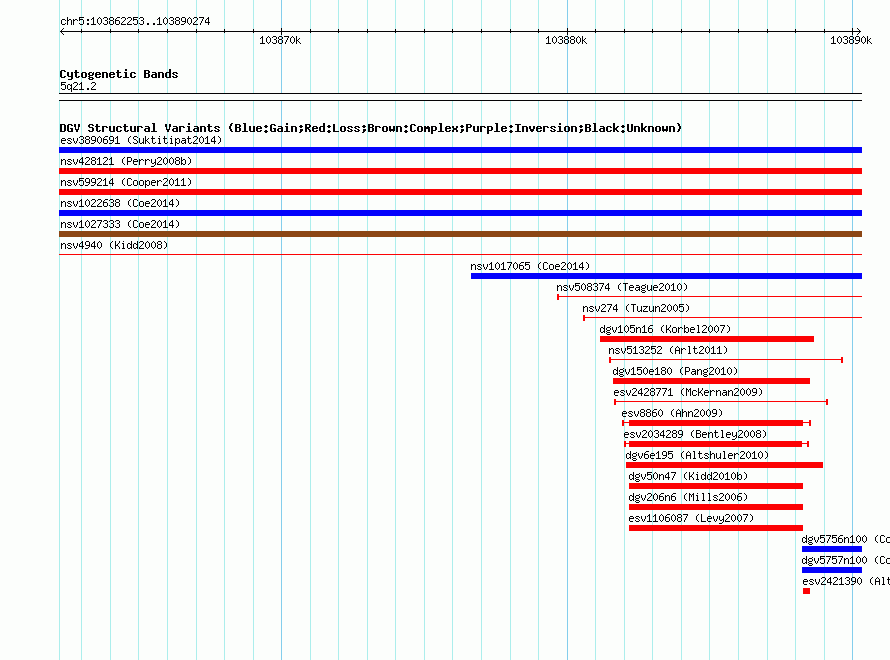Image resolution: width=890 pixels, height=660 pixels.
Task: Click the left arrow of the ruler
Action: coord(62,32)
